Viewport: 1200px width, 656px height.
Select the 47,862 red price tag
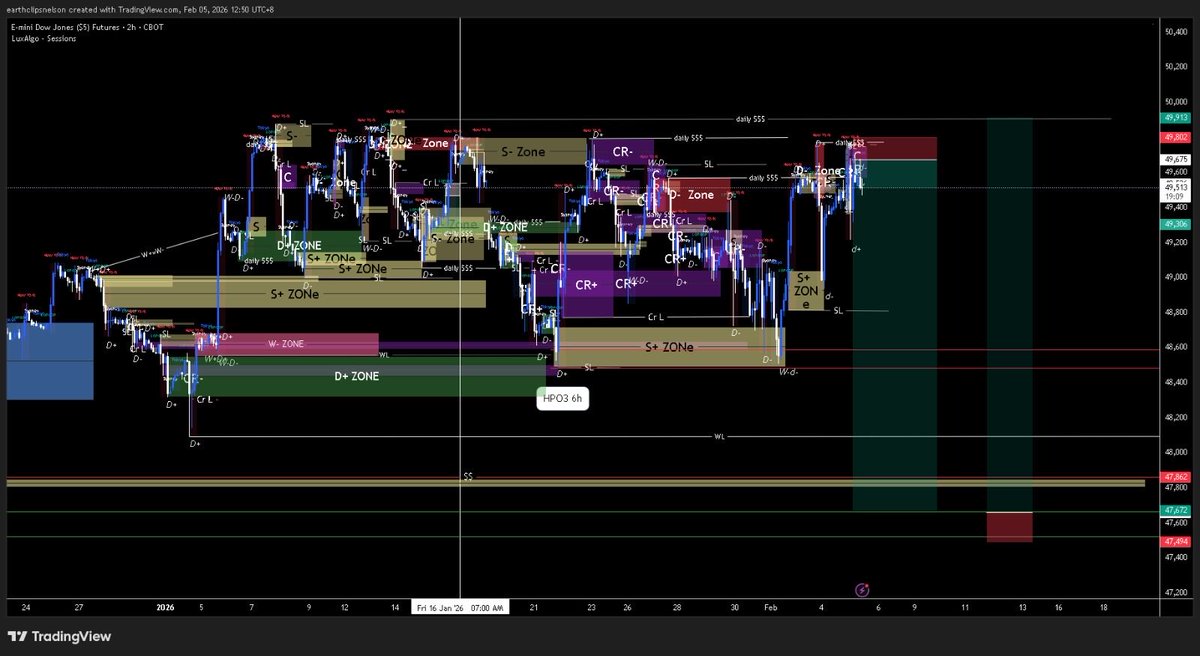click(1175, 478)
